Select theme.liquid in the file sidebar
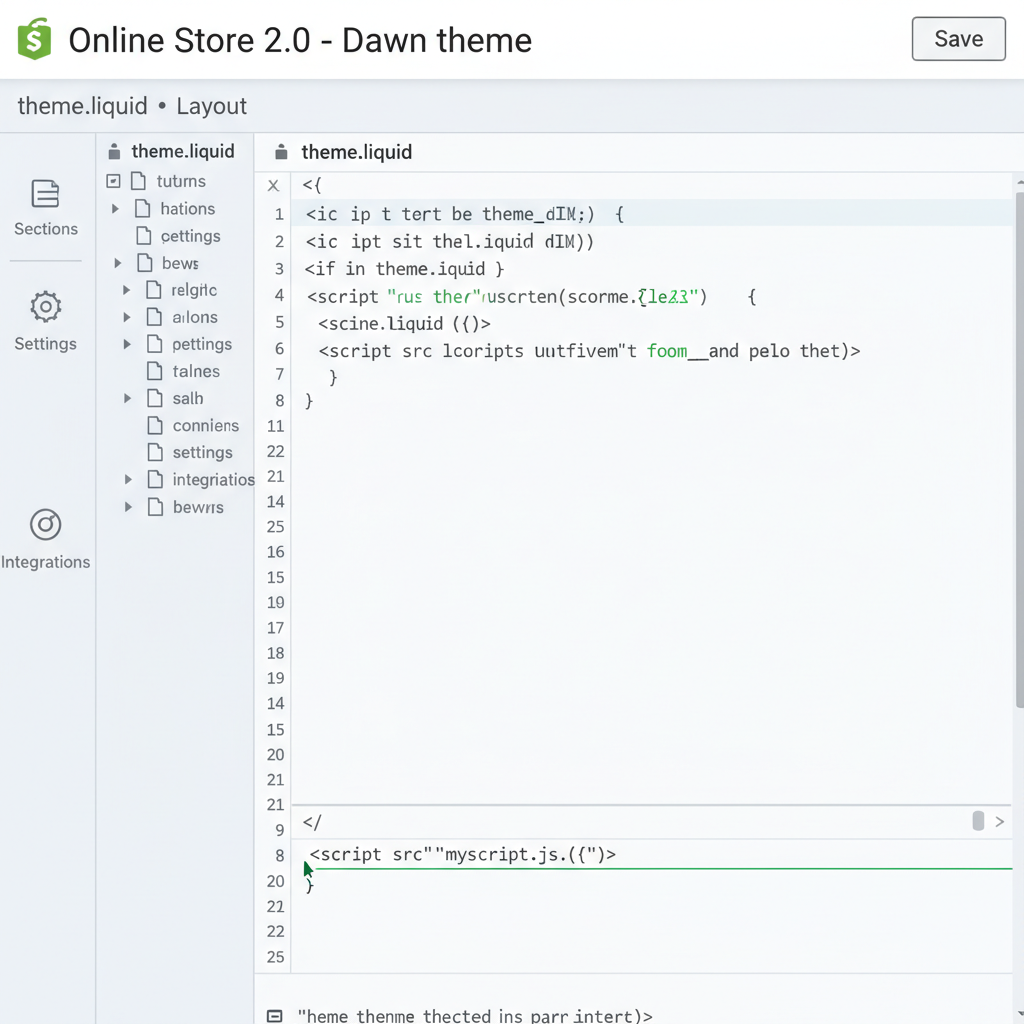1024x1024 pixels. pos(183,152)
